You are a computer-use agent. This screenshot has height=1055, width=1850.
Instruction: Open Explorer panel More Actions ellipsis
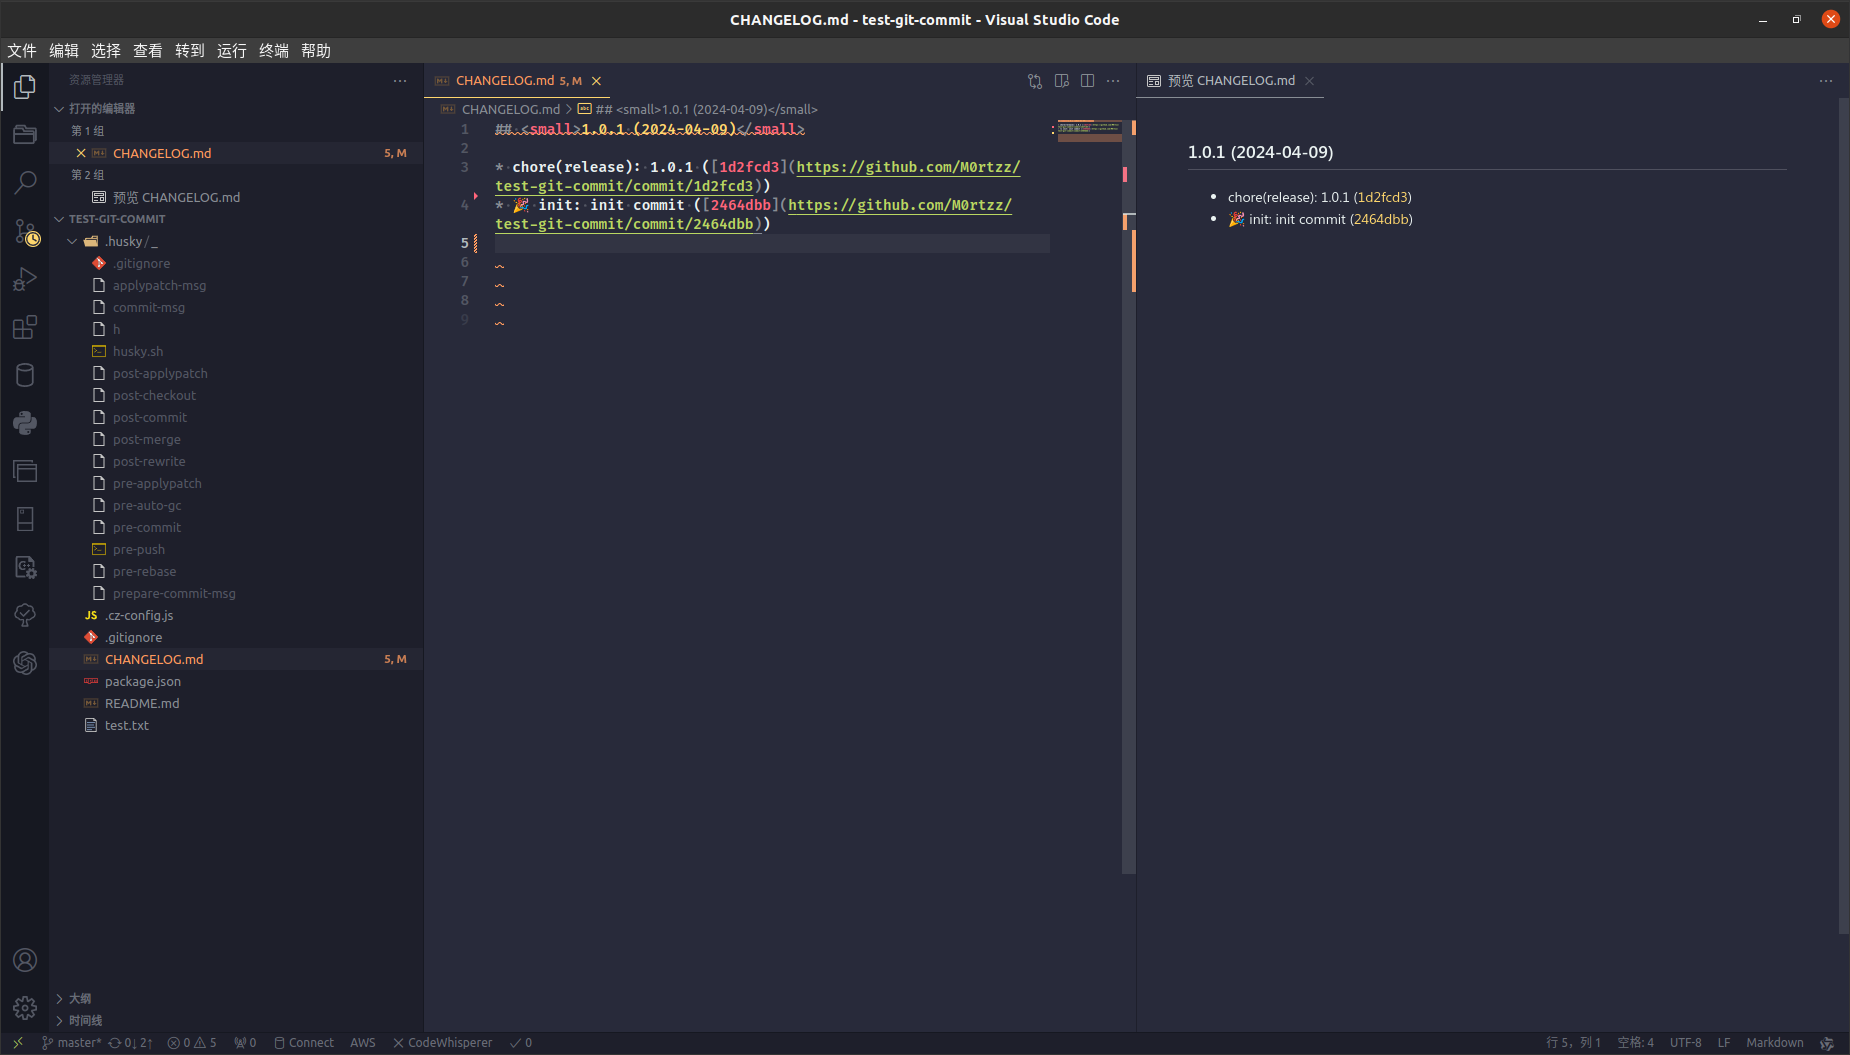[400, 81]
